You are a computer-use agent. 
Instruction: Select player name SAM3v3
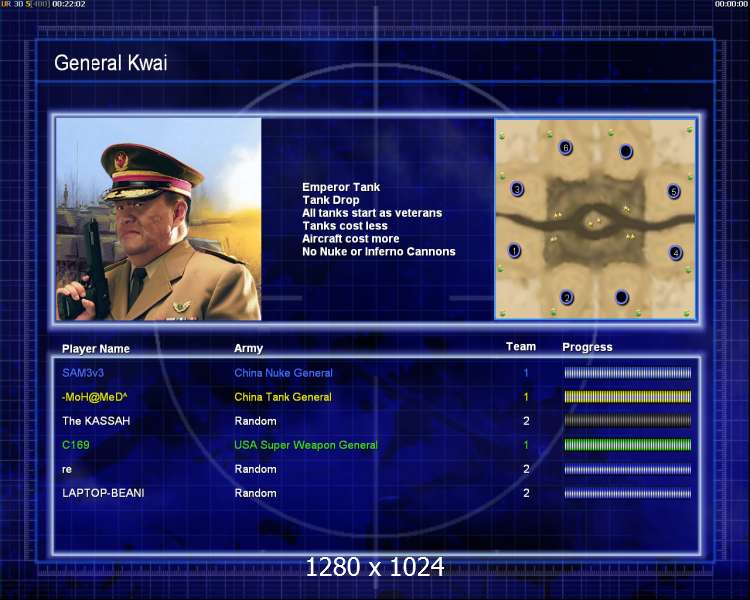(x=83, y=373)
